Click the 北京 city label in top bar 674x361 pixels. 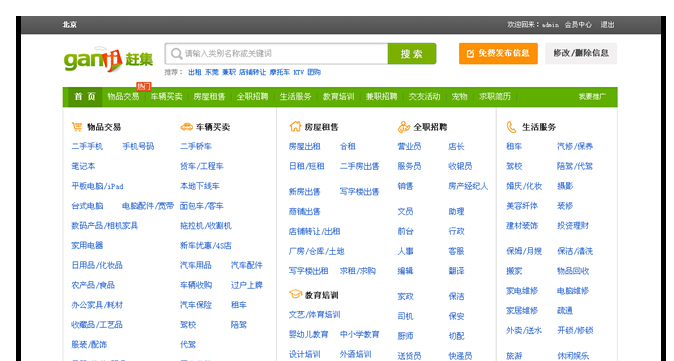coord(70,24)
